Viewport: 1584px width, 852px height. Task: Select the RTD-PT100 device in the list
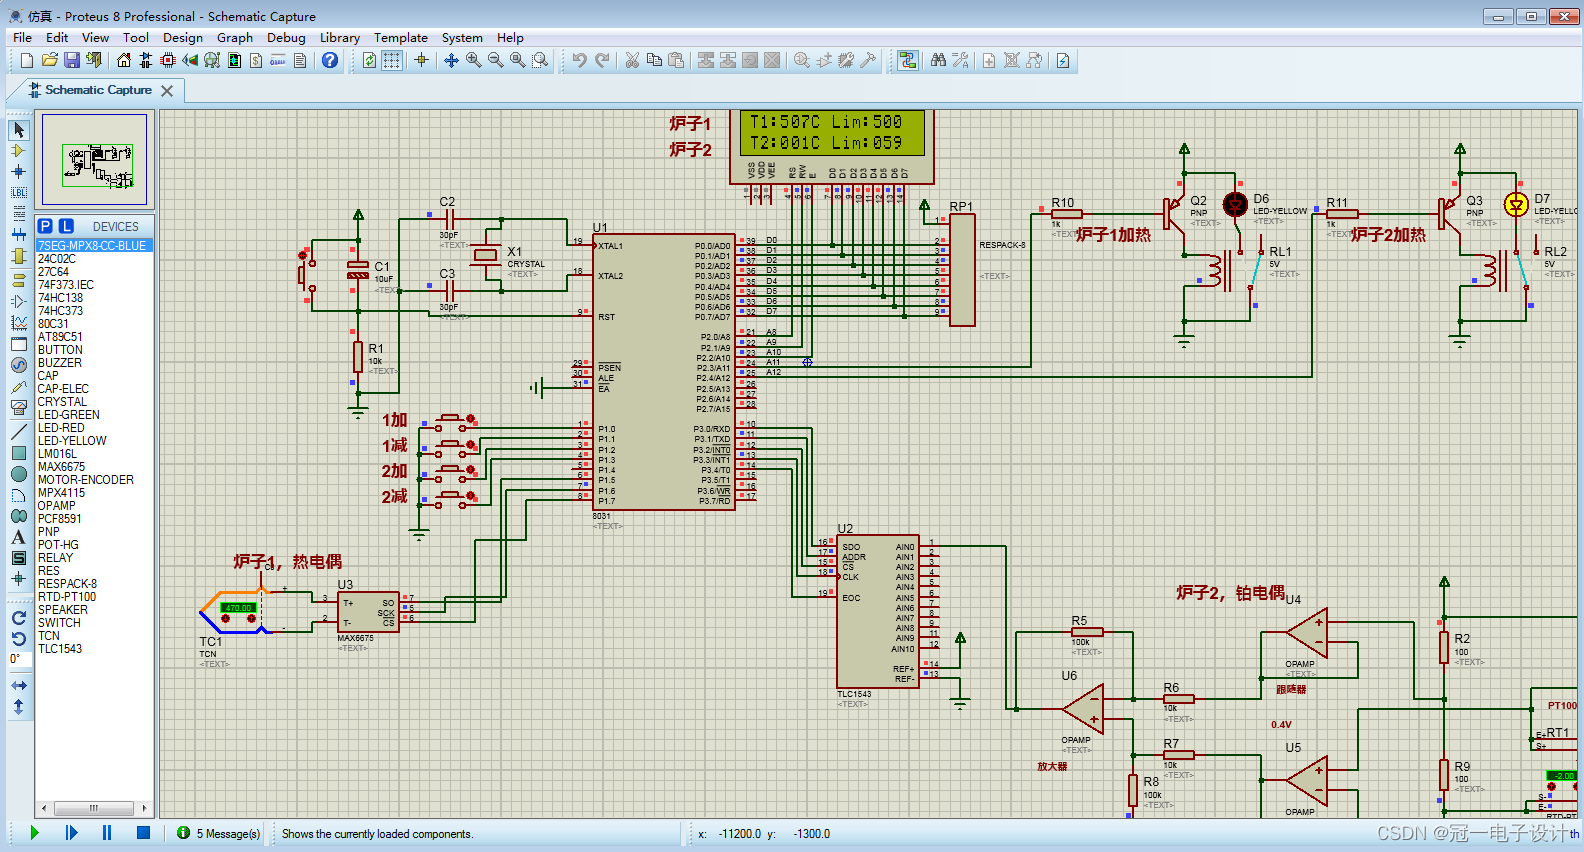point(67,597)
